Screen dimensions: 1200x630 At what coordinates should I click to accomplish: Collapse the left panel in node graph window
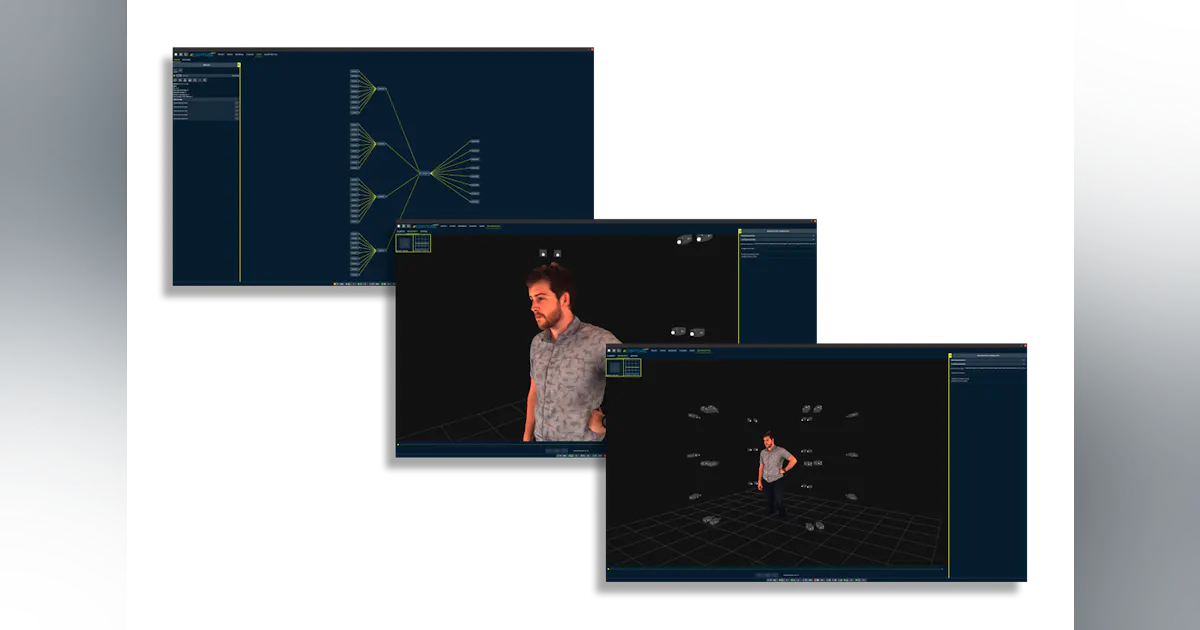237,65
